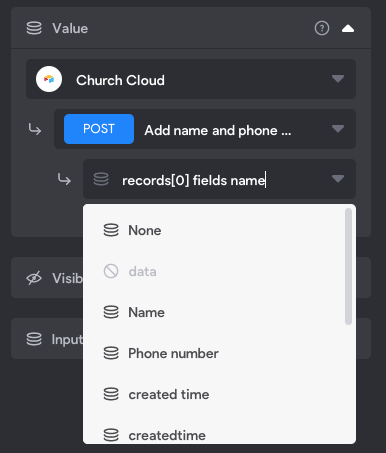
Task: Toggle the Visibility section eye icon
Action: pyautogui.click(x=34, y=278)
